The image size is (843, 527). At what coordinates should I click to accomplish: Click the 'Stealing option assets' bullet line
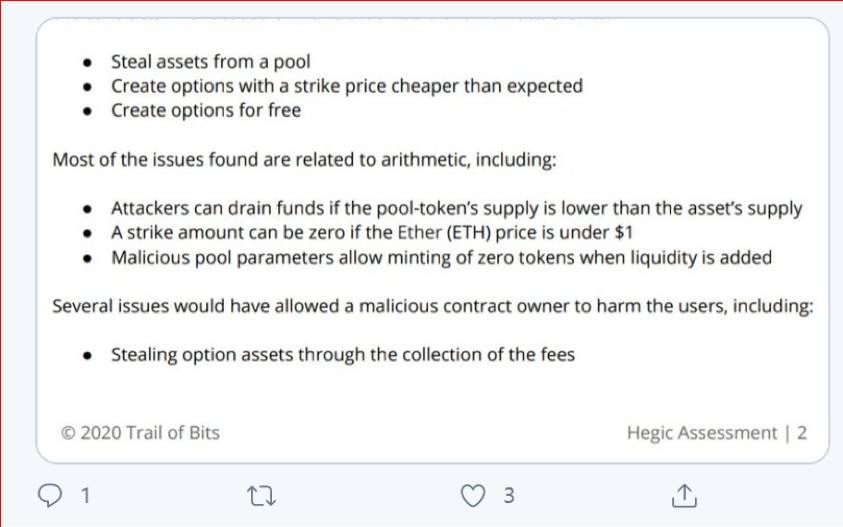click(343, 355)
